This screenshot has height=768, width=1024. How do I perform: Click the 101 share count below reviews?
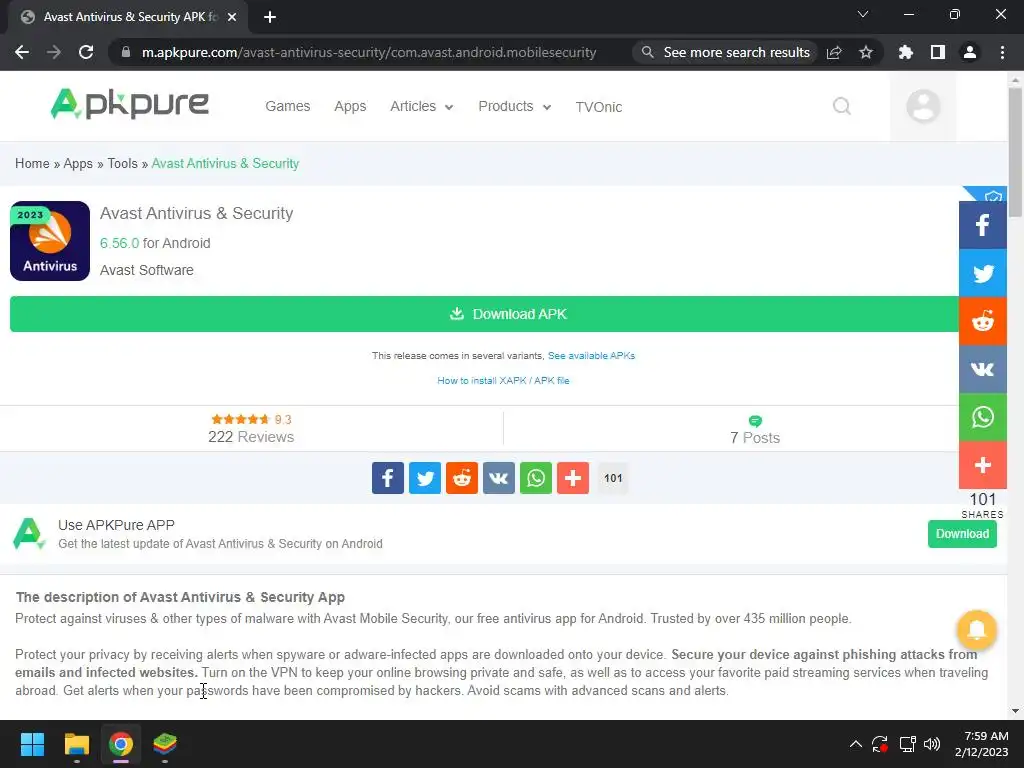(613, 478)
